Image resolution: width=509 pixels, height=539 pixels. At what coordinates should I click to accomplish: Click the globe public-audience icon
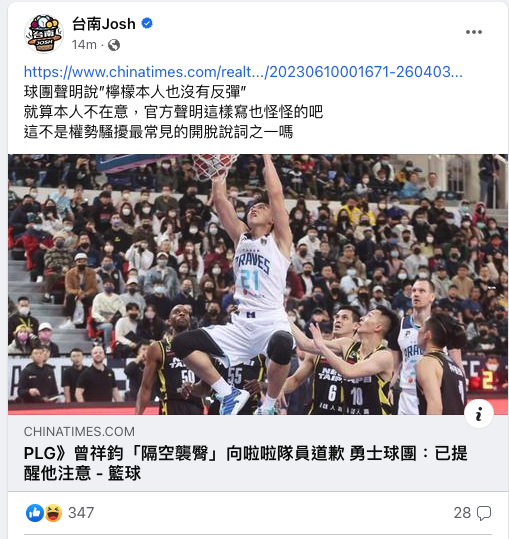(x=114, y=45)
